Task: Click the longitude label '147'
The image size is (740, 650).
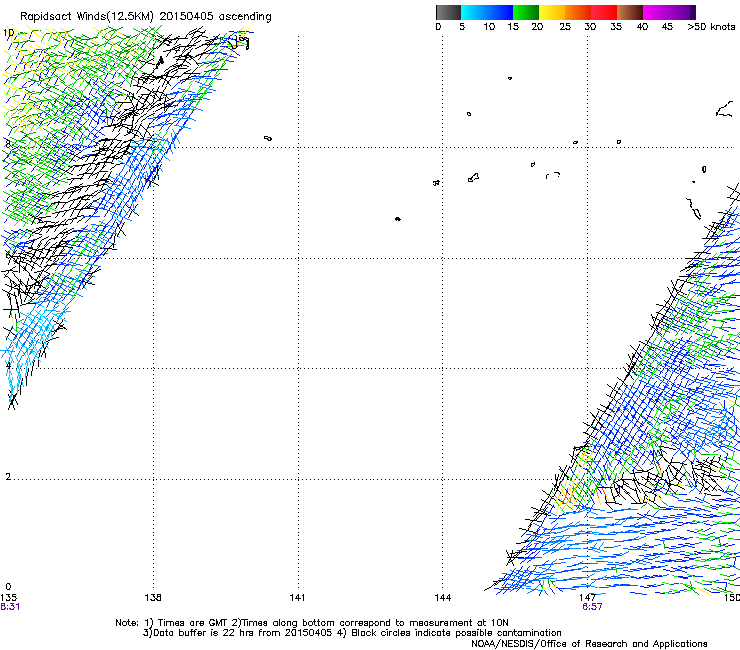Action: click(588, 598)
